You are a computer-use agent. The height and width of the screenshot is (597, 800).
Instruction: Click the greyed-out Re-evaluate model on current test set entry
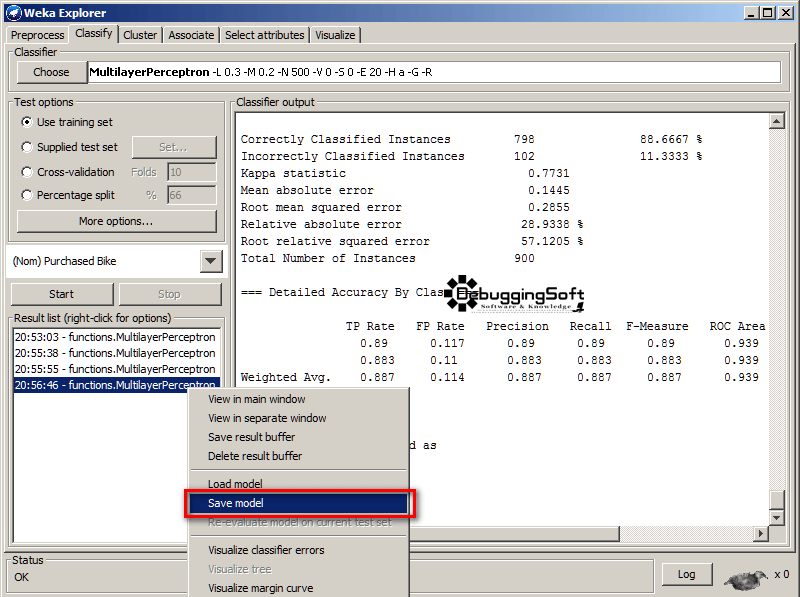click(x=299, y=522)
